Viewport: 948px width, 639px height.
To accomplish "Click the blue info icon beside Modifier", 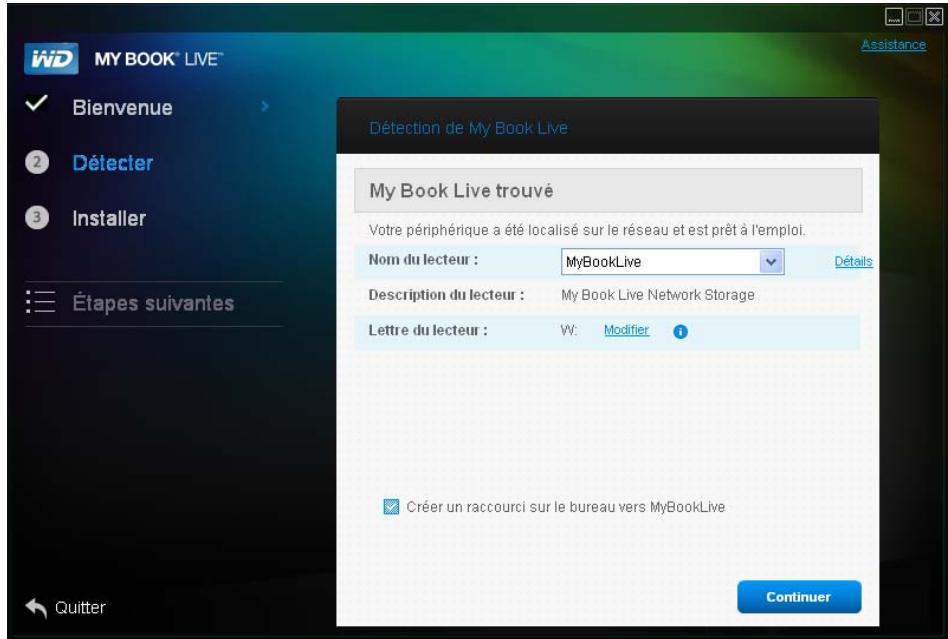I will tap(680, 331).
